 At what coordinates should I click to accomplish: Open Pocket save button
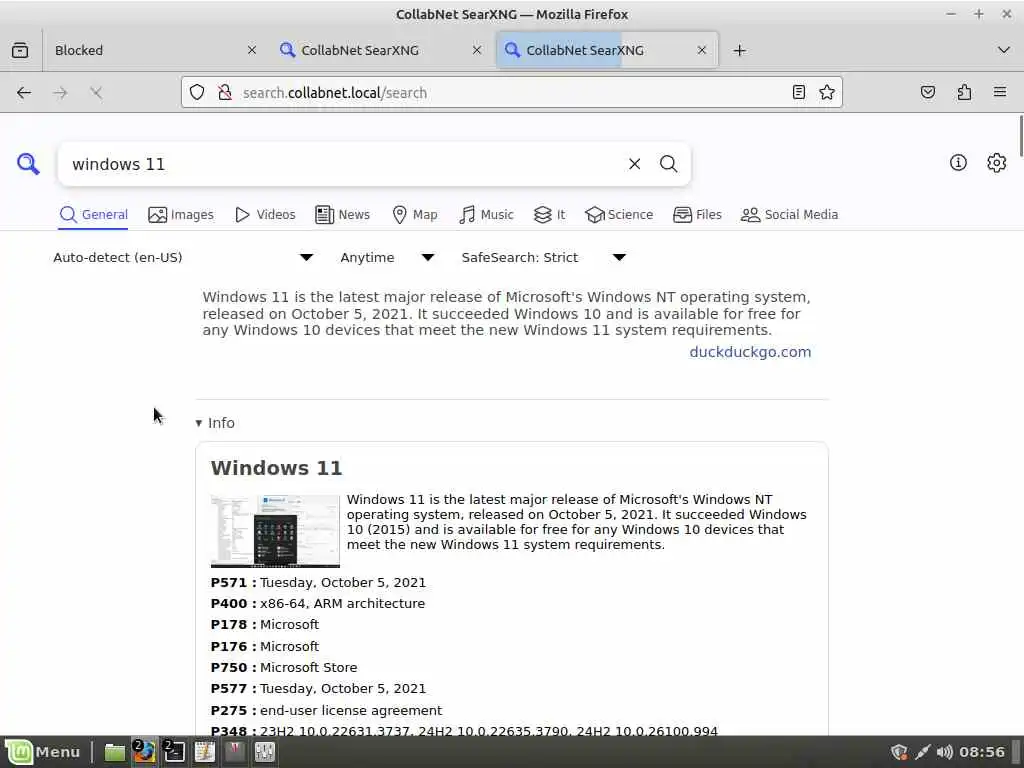(927, 93)
